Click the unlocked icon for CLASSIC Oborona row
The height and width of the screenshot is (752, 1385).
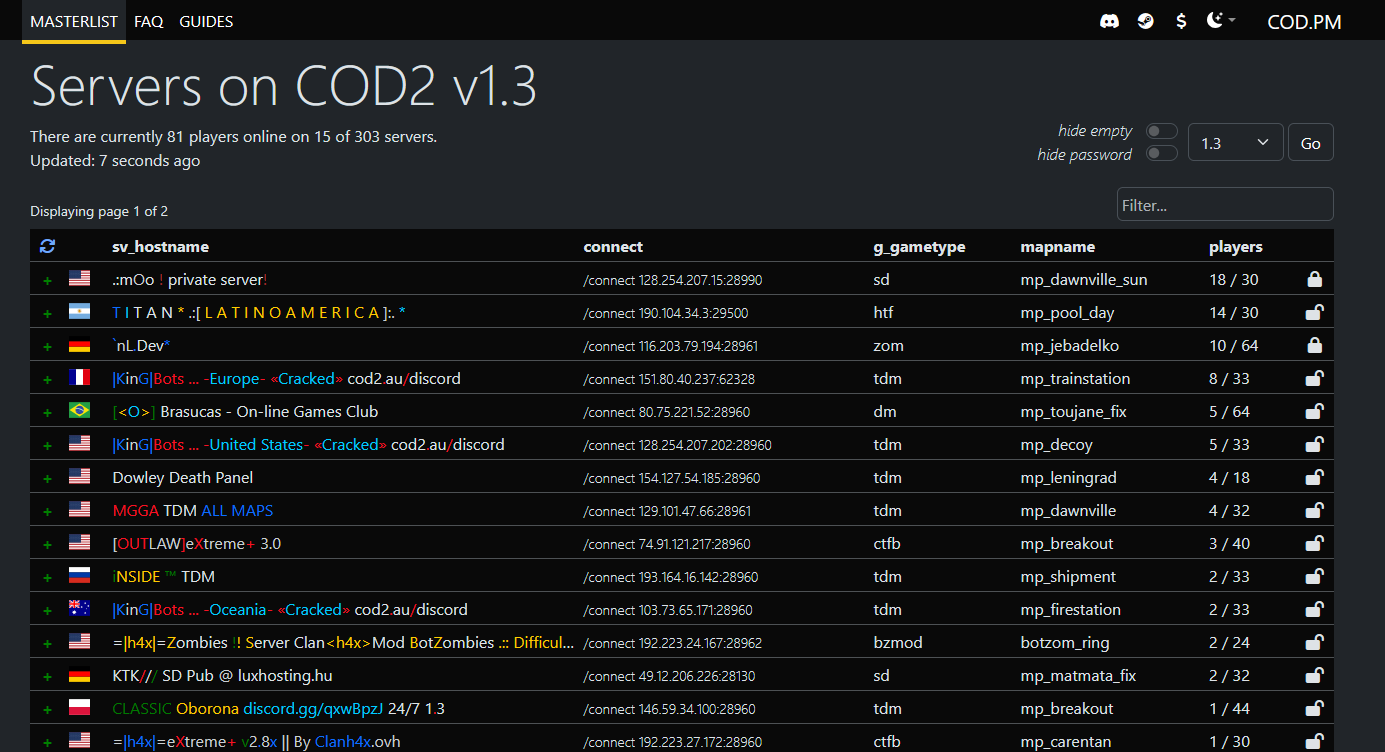coord(1315,709)
